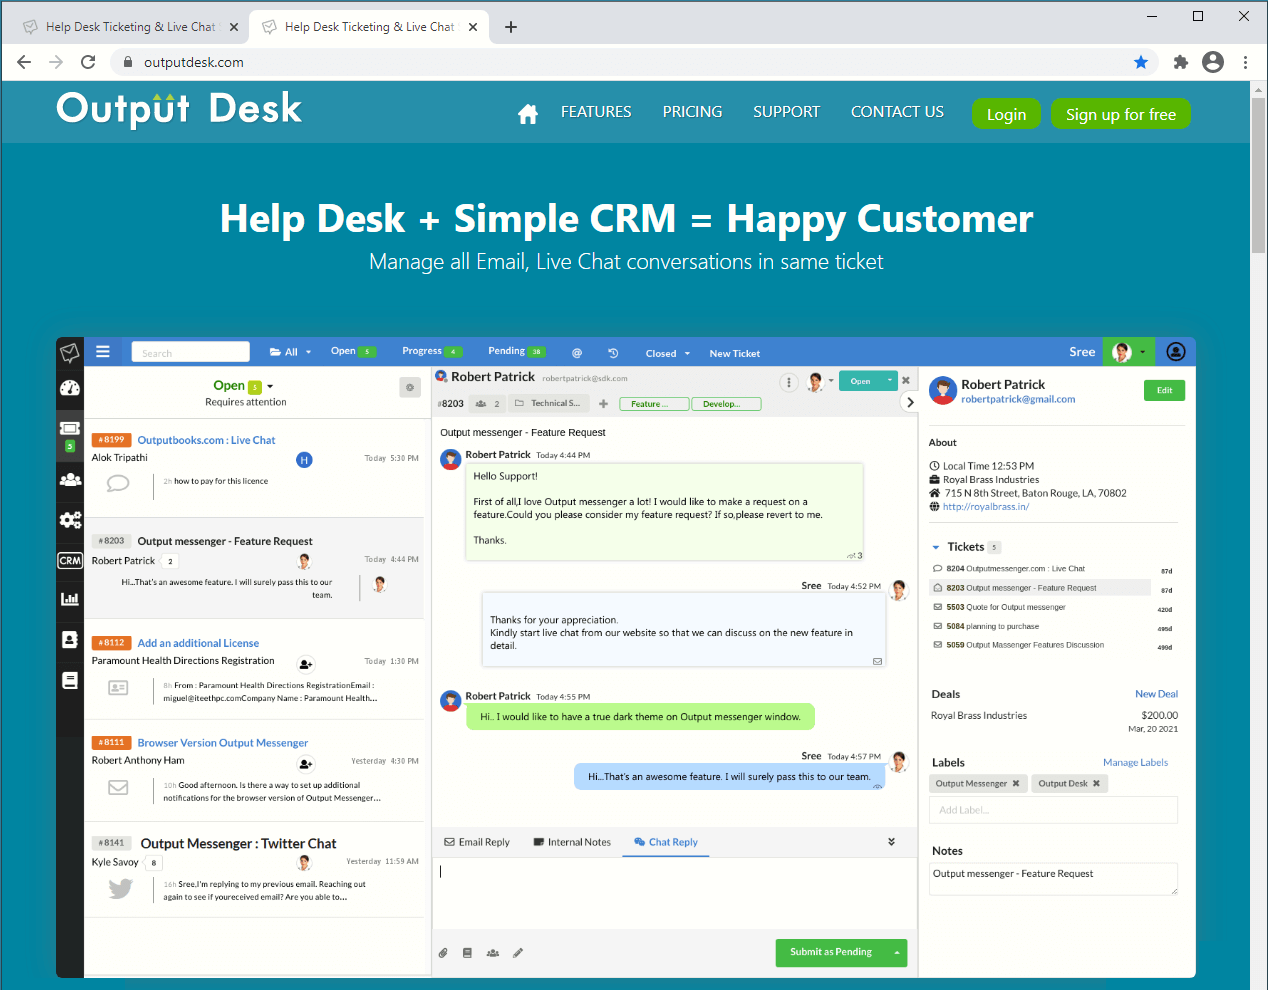Click the canned response book icon below reply box
Viewport: 1268px width, 990px height.
point(467,953)
